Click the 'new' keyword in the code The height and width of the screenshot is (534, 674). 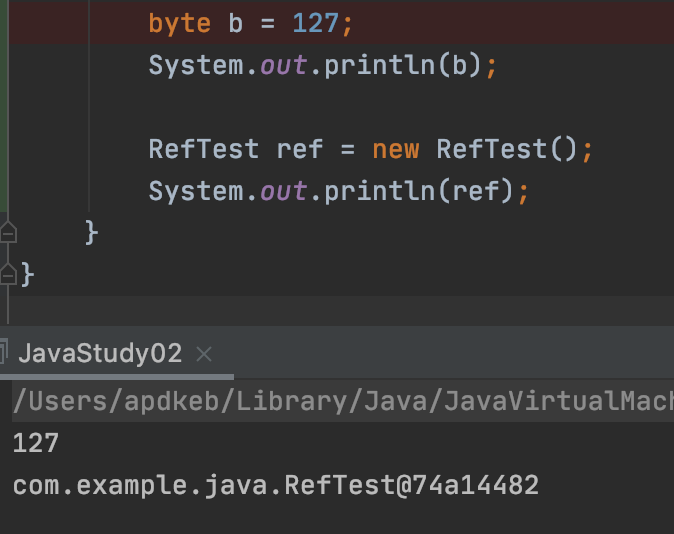coord(395,150)
